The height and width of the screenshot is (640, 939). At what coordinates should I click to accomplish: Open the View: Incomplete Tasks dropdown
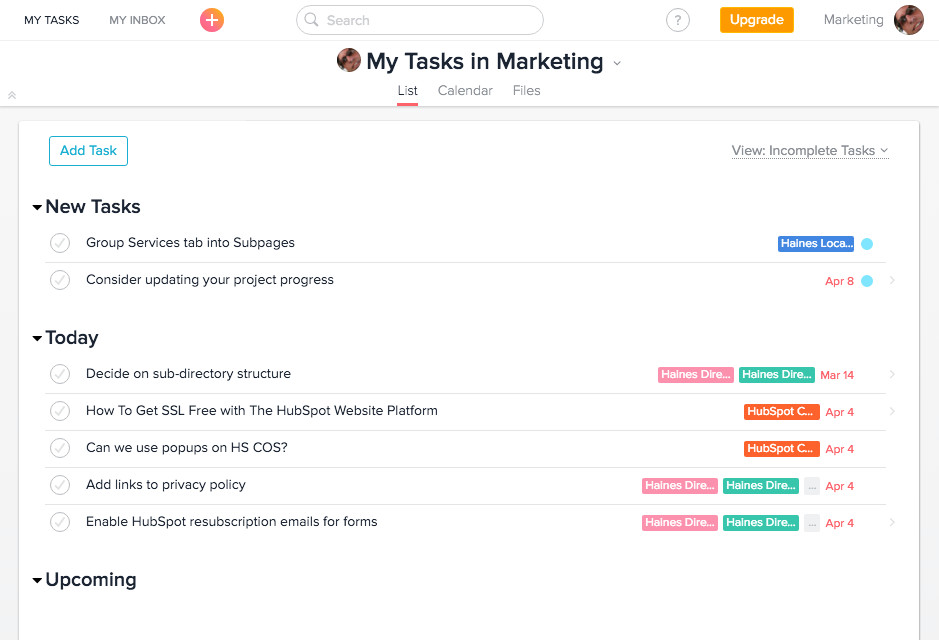click(810, 151)
